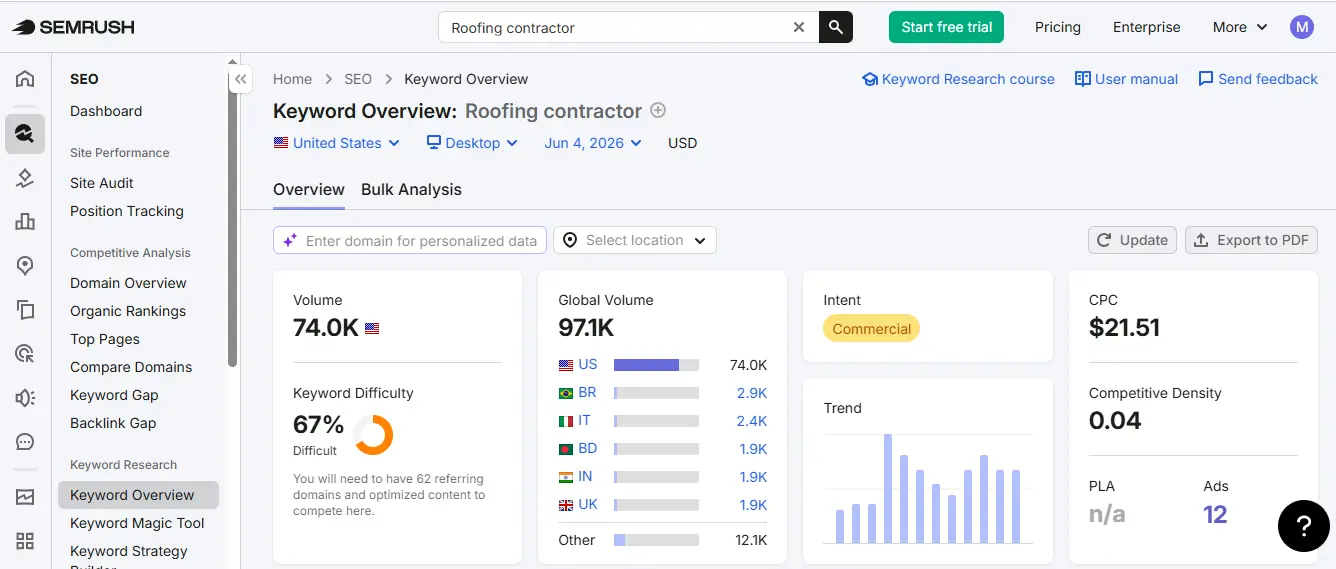
Task: Open Backlink Gap in sidebar
Action: tap(113, 423)
